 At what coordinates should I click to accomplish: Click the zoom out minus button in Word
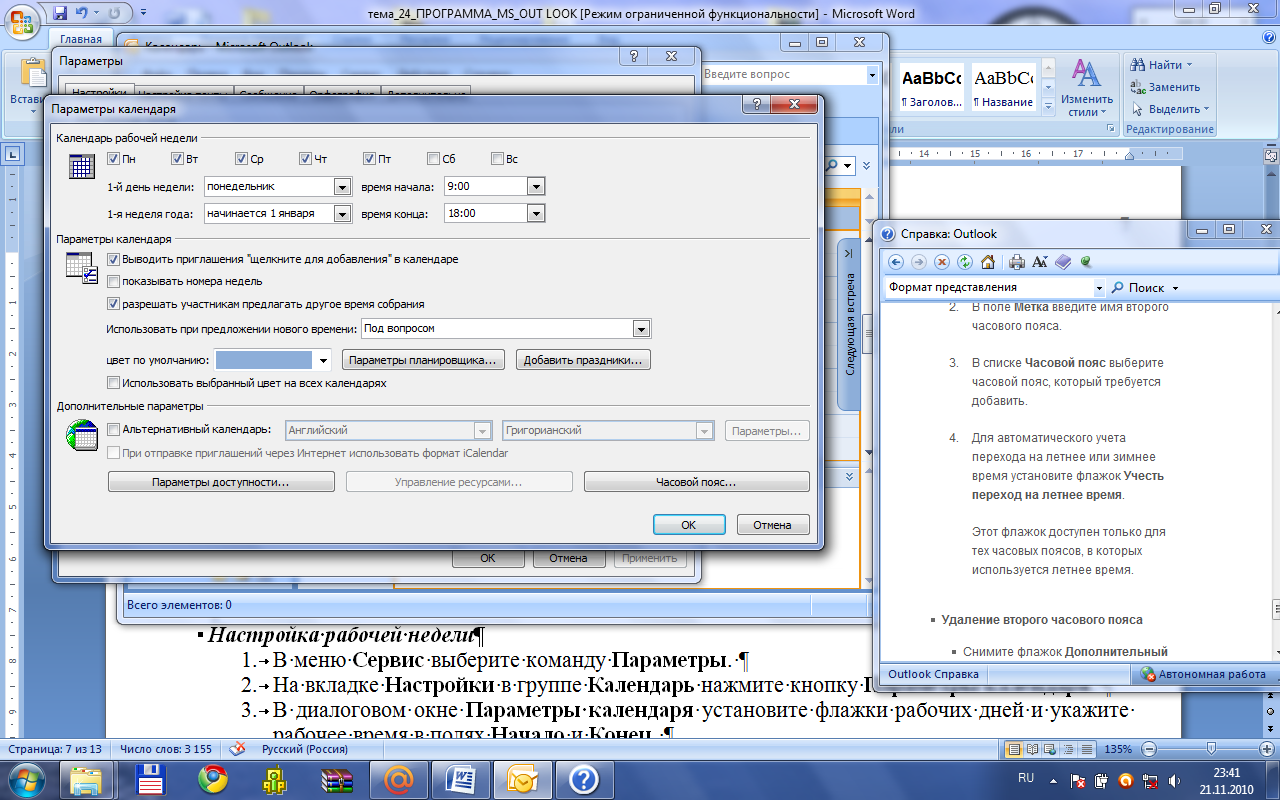coord(1149,749)
